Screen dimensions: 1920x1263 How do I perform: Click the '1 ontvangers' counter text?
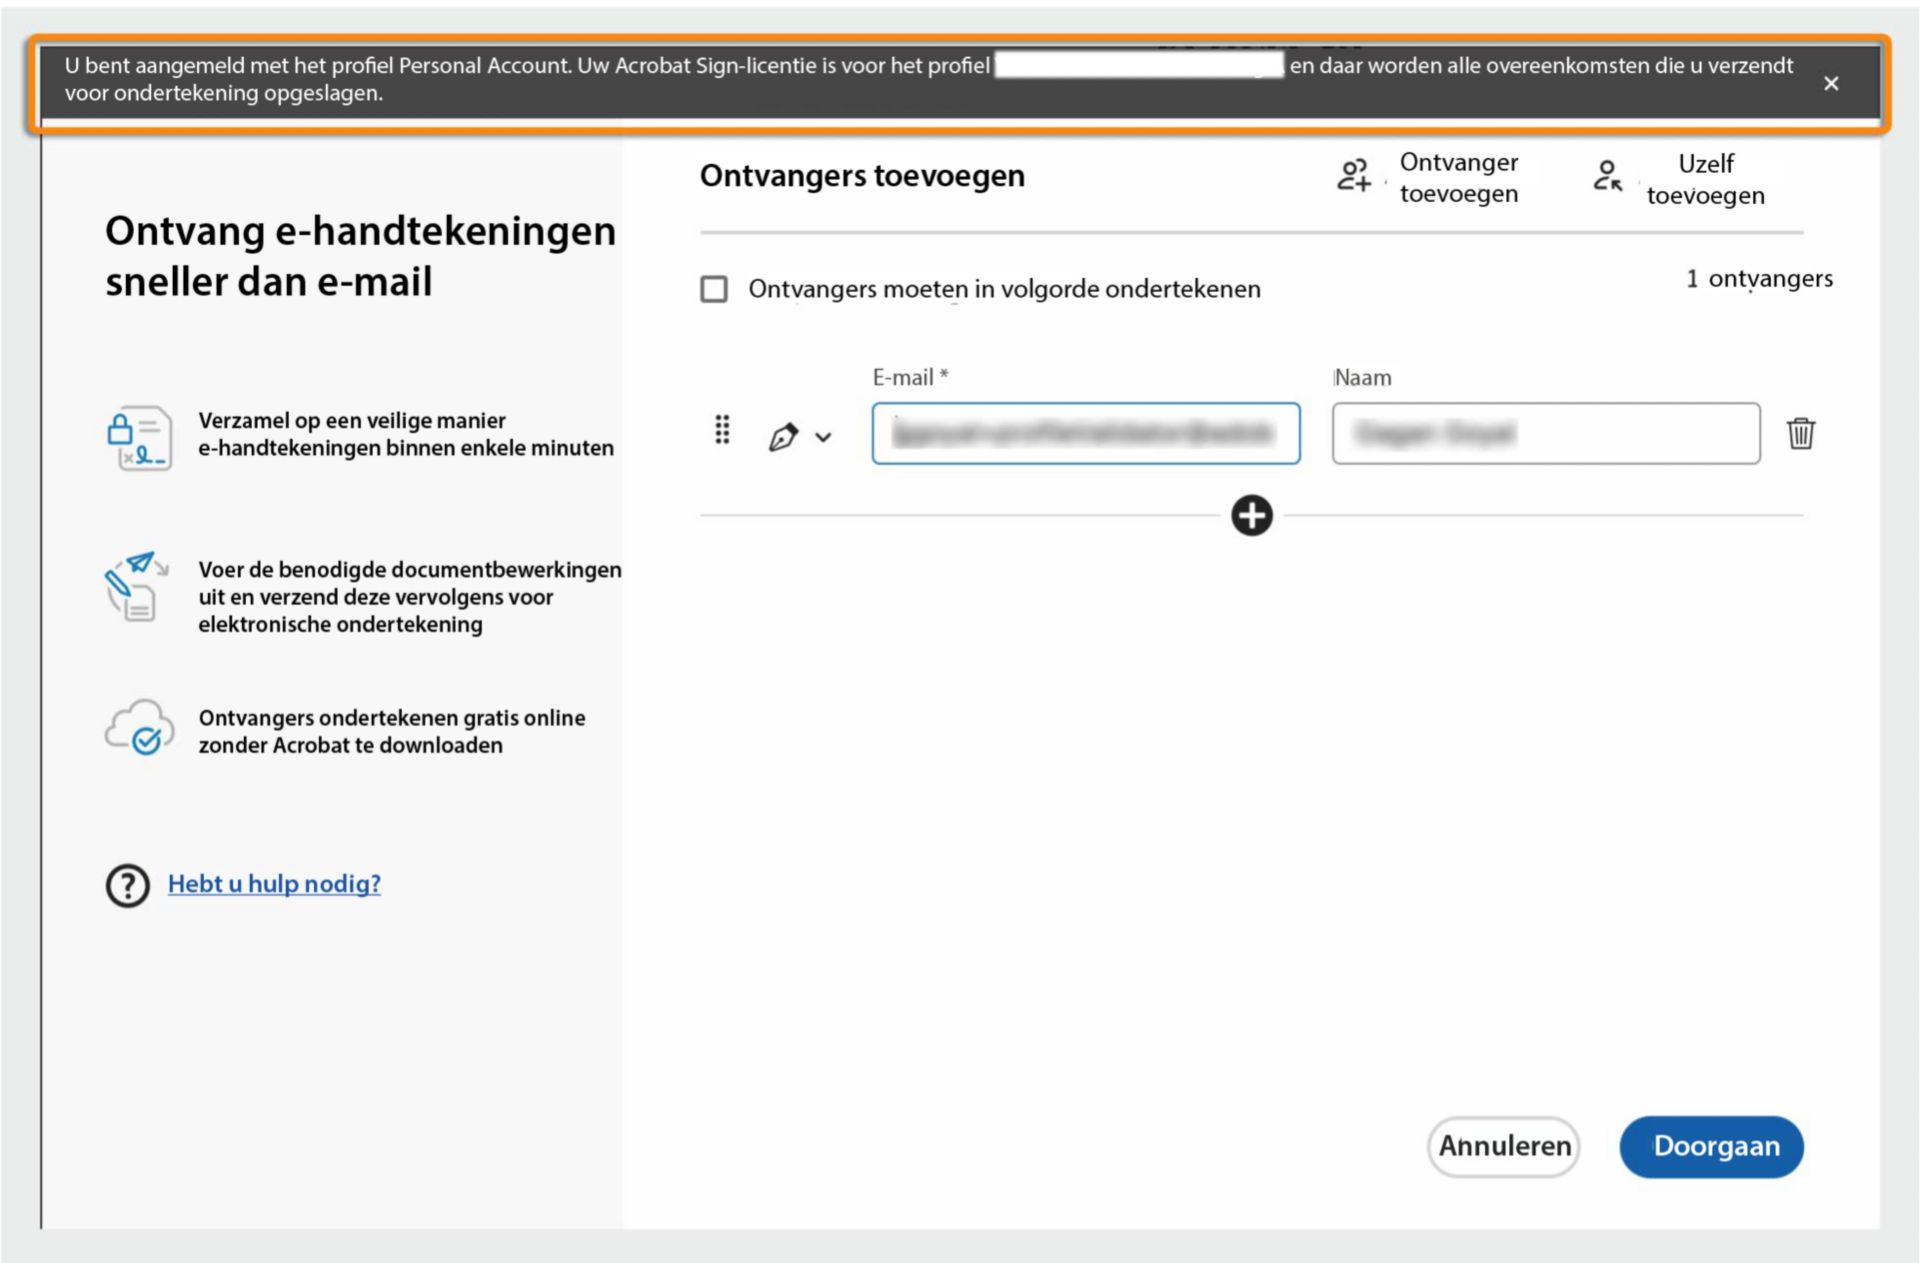[1760, 280]
